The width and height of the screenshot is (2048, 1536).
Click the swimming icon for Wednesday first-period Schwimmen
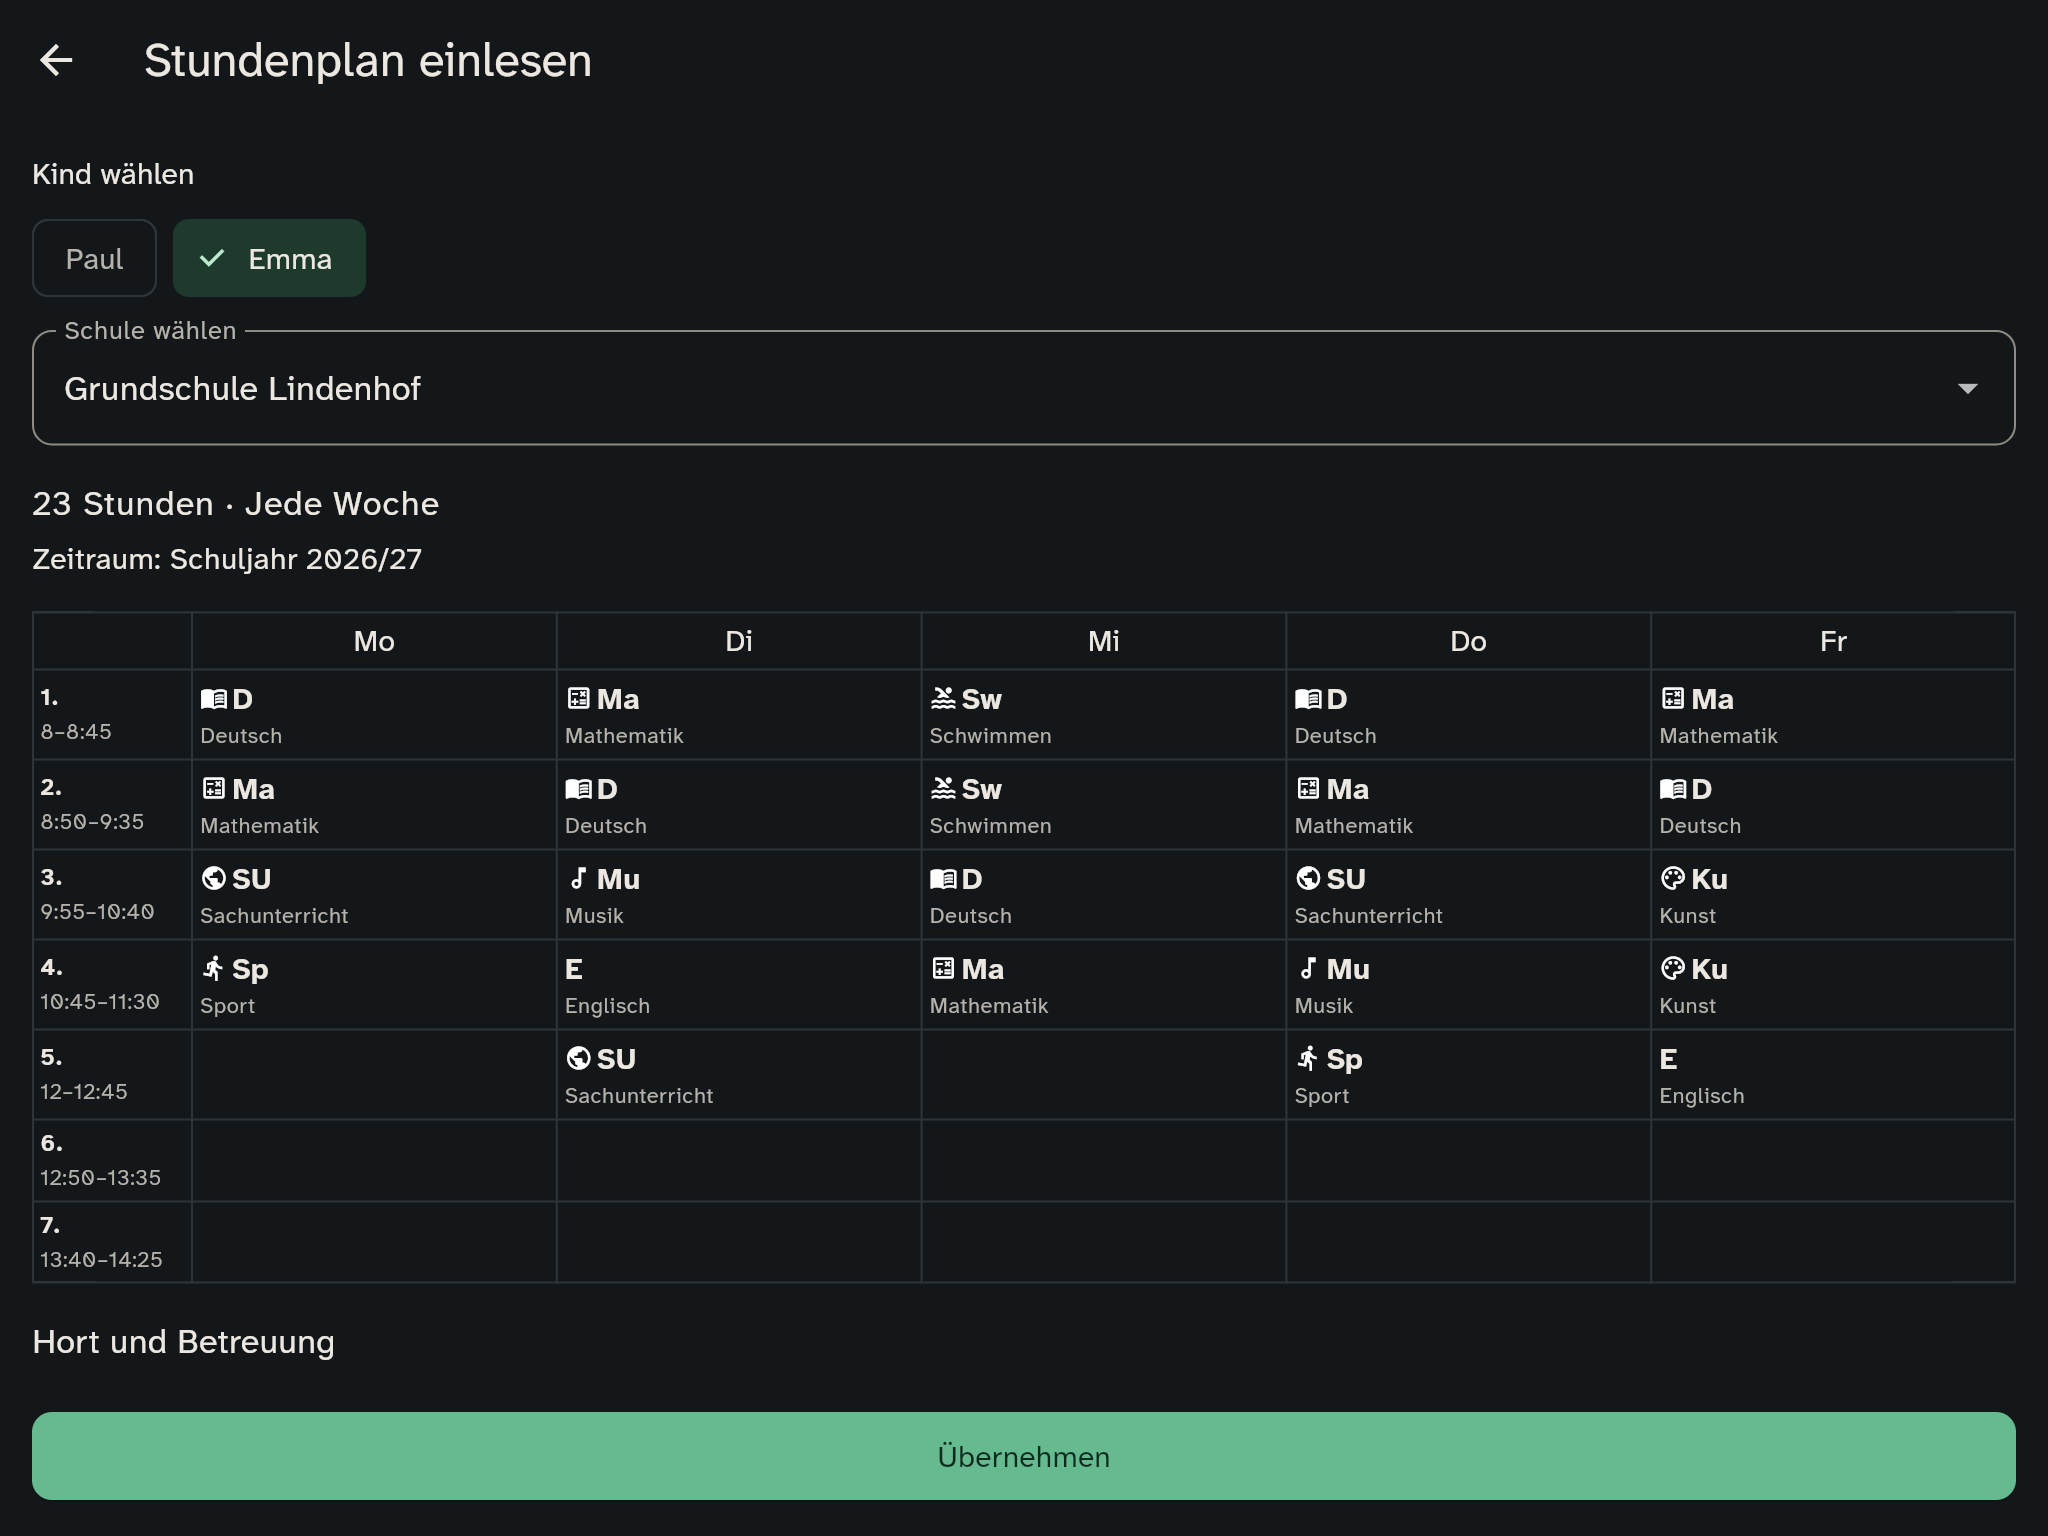point(943,699)
